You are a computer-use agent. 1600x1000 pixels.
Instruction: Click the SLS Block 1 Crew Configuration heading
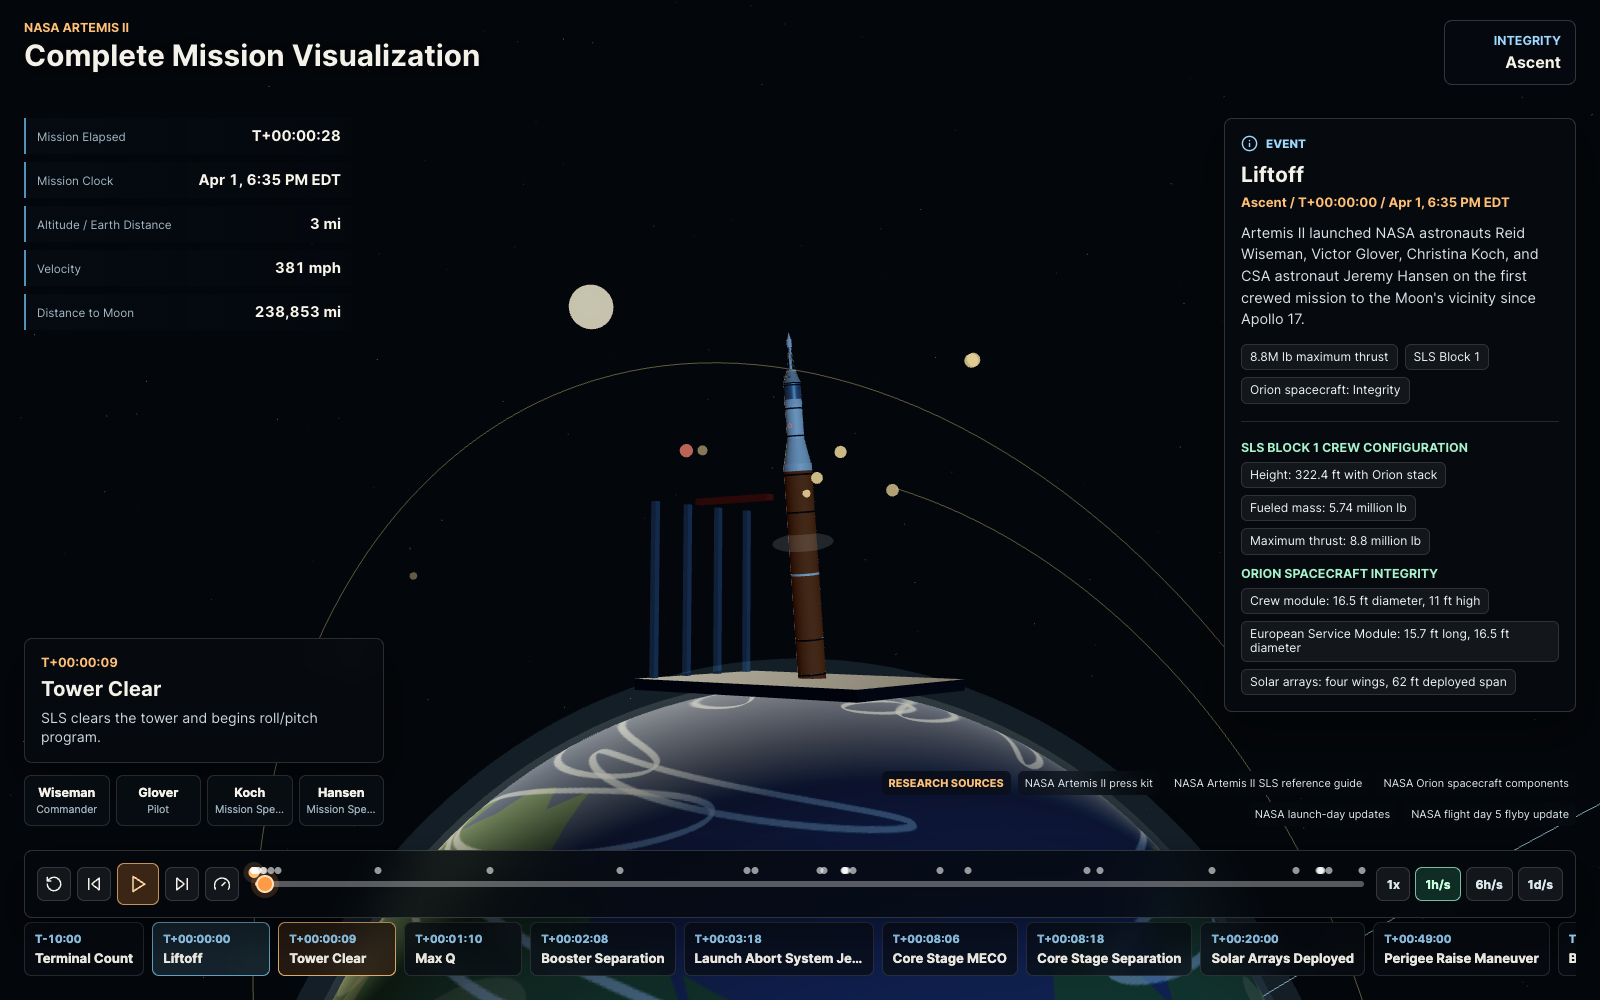tap(1354, 448)
